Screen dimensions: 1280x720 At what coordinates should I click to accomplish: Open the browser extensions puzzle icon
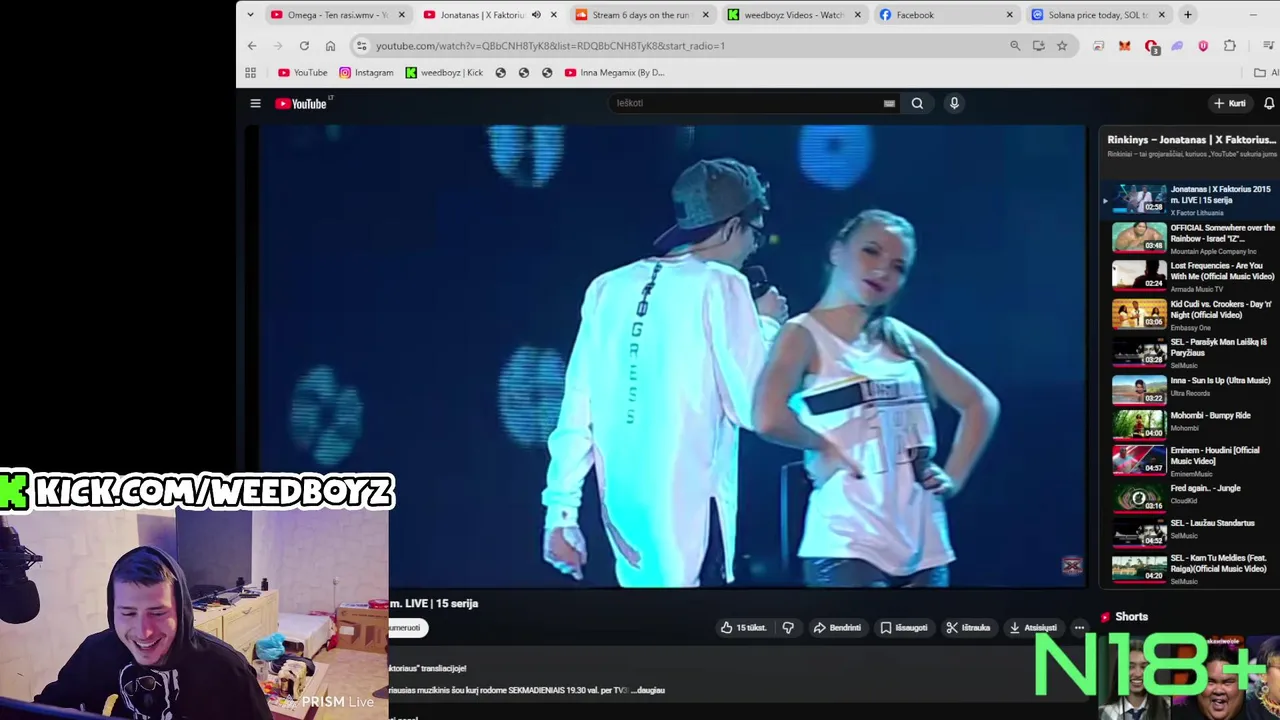click(1230, 45)
